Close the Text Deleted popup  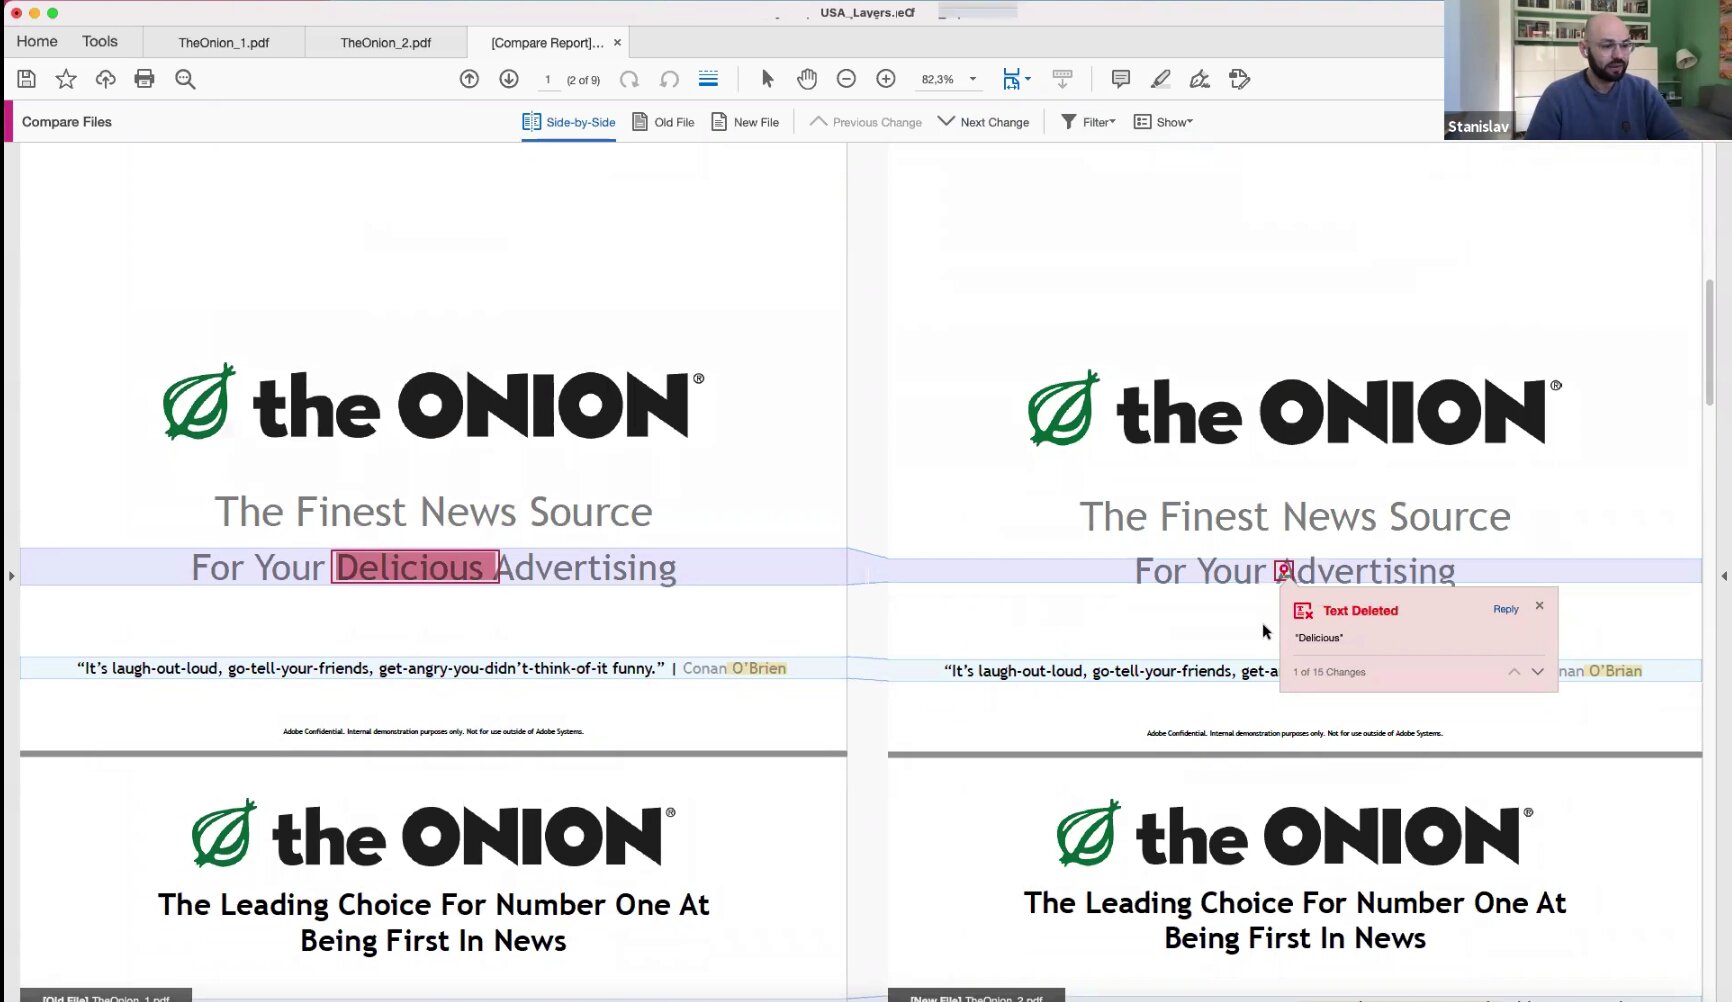(1539, 605)
